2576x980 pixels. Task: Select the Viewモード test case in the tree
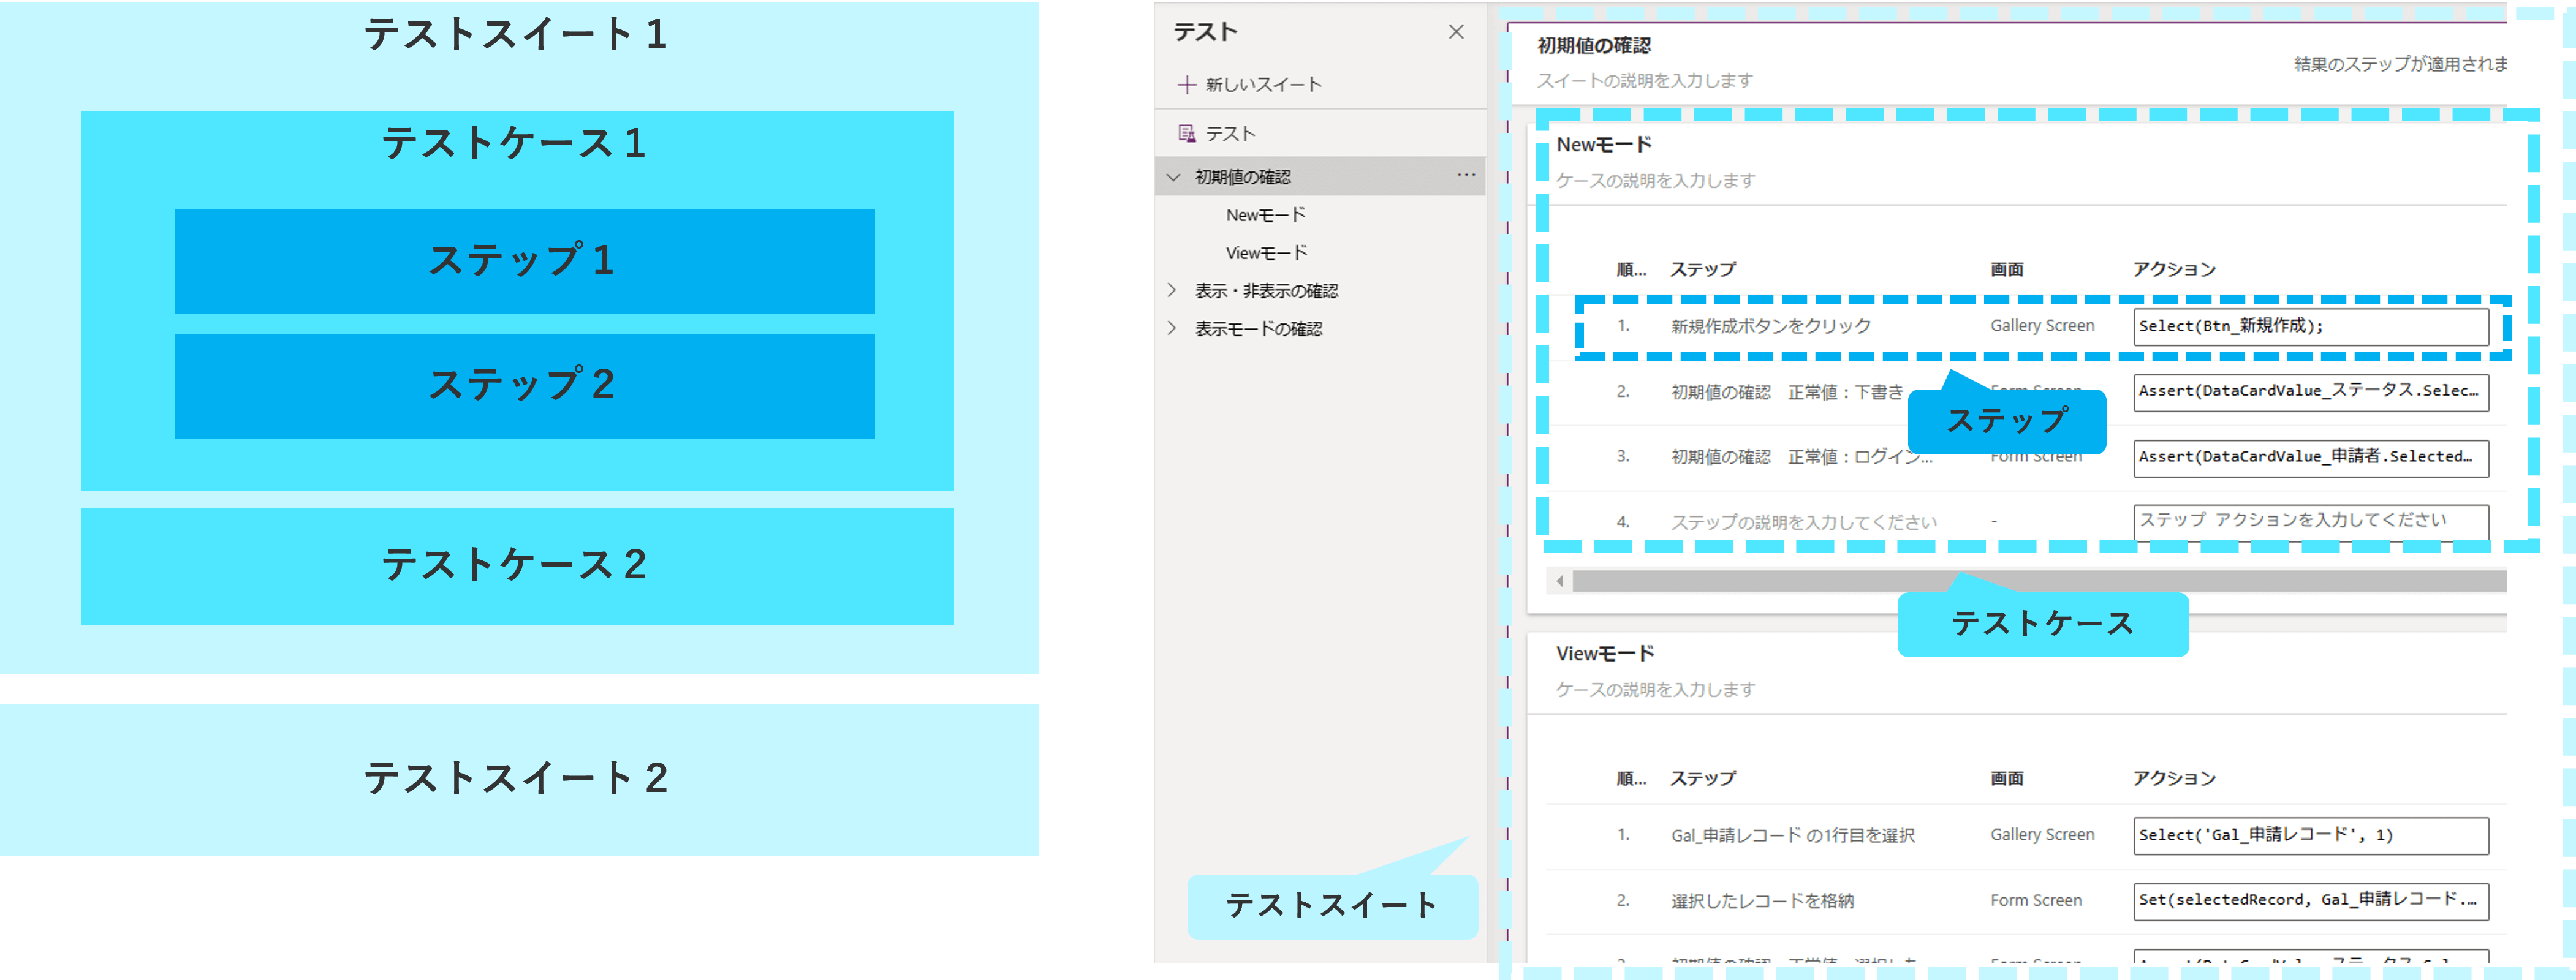coord(1267,253)
